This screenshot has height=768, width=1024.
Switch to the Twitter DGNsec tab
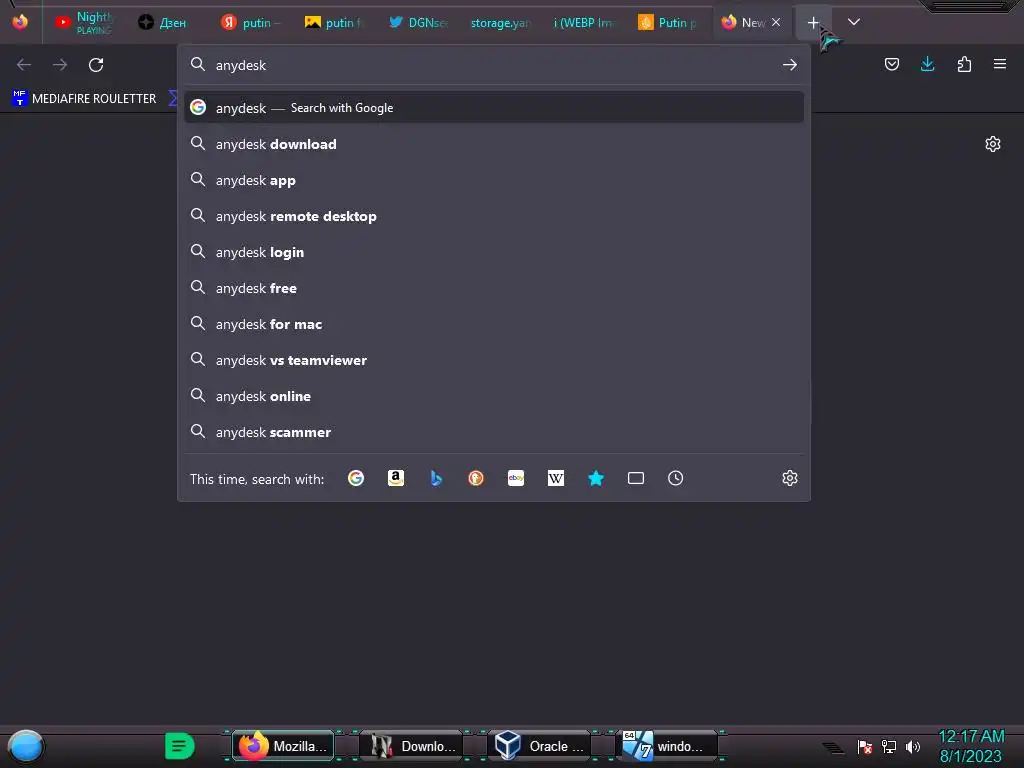click(418, 22)
